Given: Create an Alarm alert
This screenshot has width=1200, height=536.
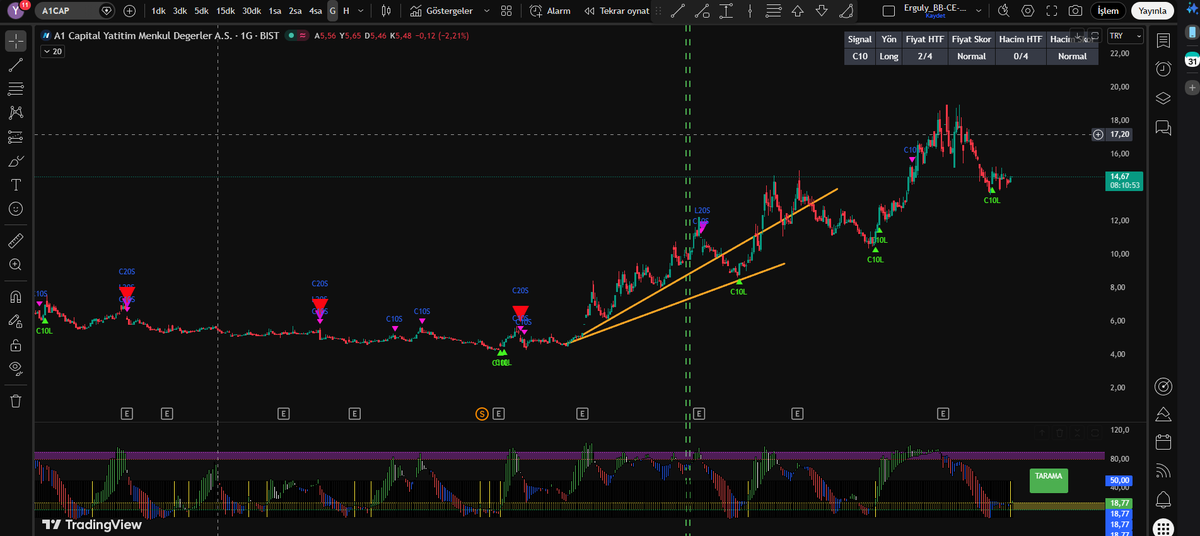Looking at the screenshot, I should pos(550,11).
